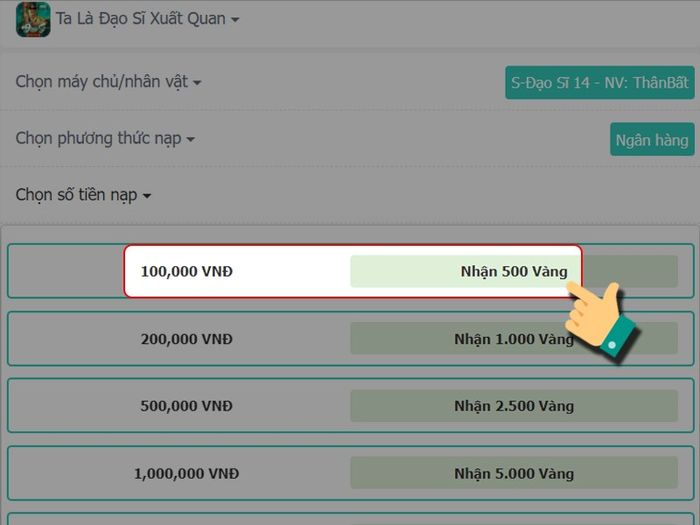Click the caret next to Chọn số tiền nạp
The width and height of the screenshot is (700, 525).
click(x=147, y=196)
